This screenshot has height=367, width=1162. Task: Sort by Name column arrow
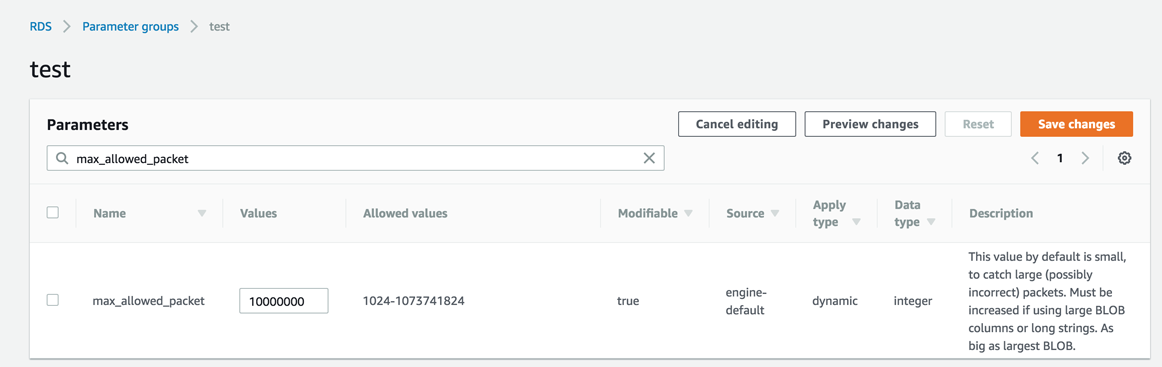point(202,214)
